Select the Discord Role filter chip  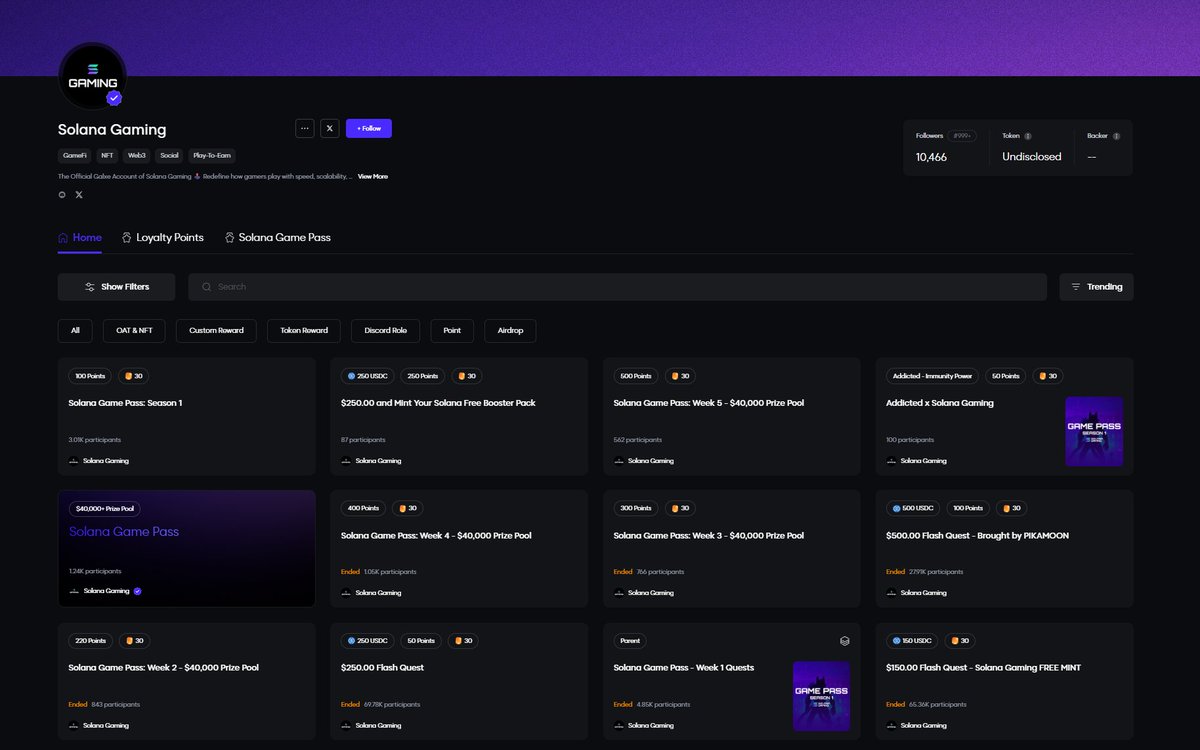pos(385,330)
